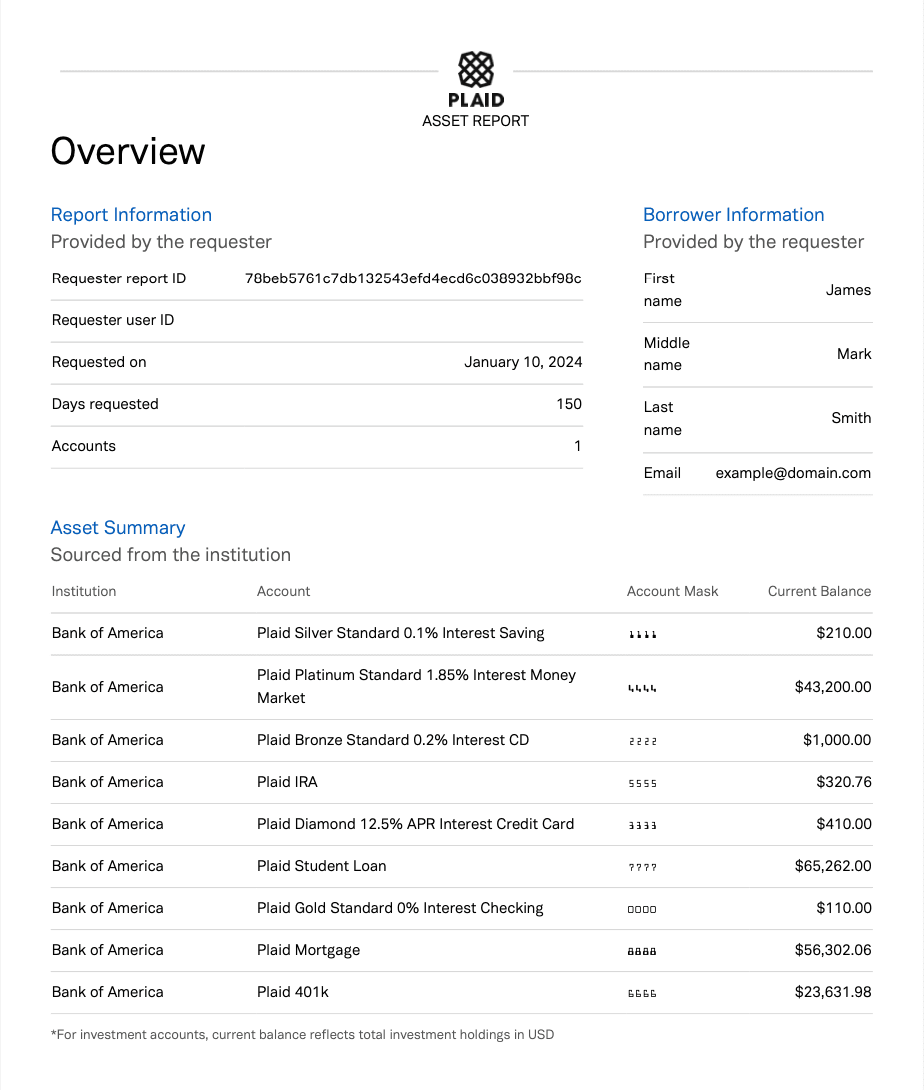Click the mask beside Plaid Student Loan
This screenshot has width=924, height=1090.
643,866
